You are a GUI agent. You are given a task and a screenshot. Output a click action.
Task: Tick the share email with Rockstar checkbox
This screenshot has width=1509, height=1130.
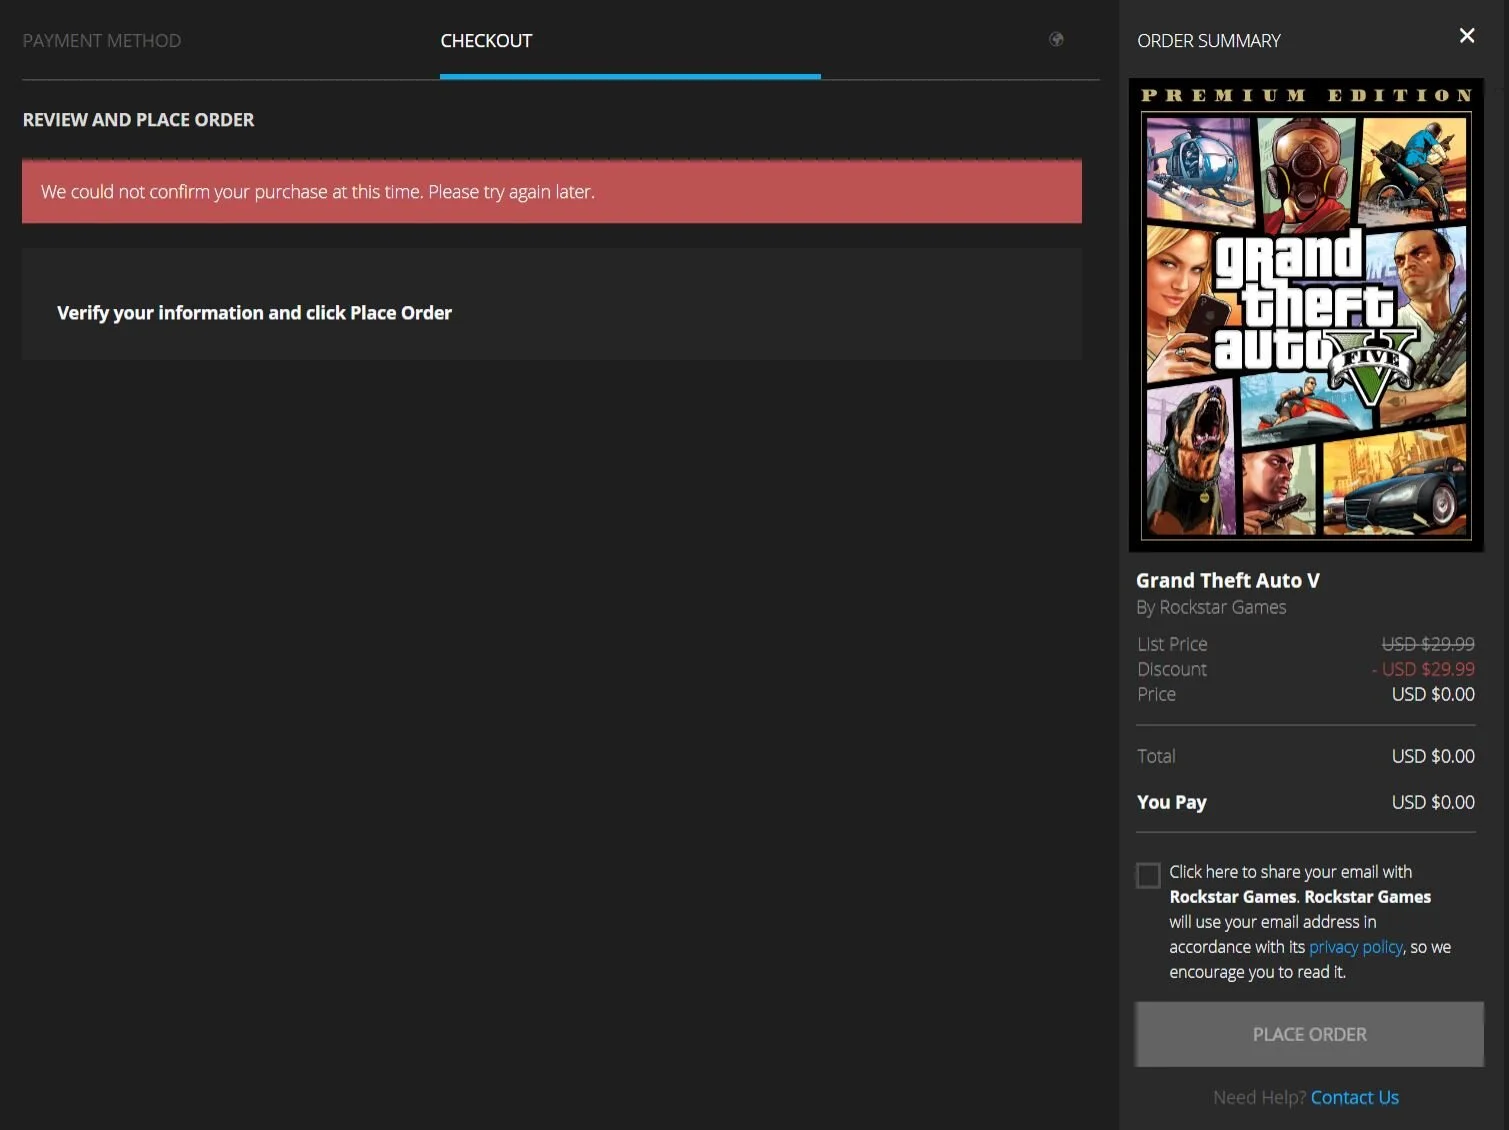pyautogui.click(x=1148, y=875)
